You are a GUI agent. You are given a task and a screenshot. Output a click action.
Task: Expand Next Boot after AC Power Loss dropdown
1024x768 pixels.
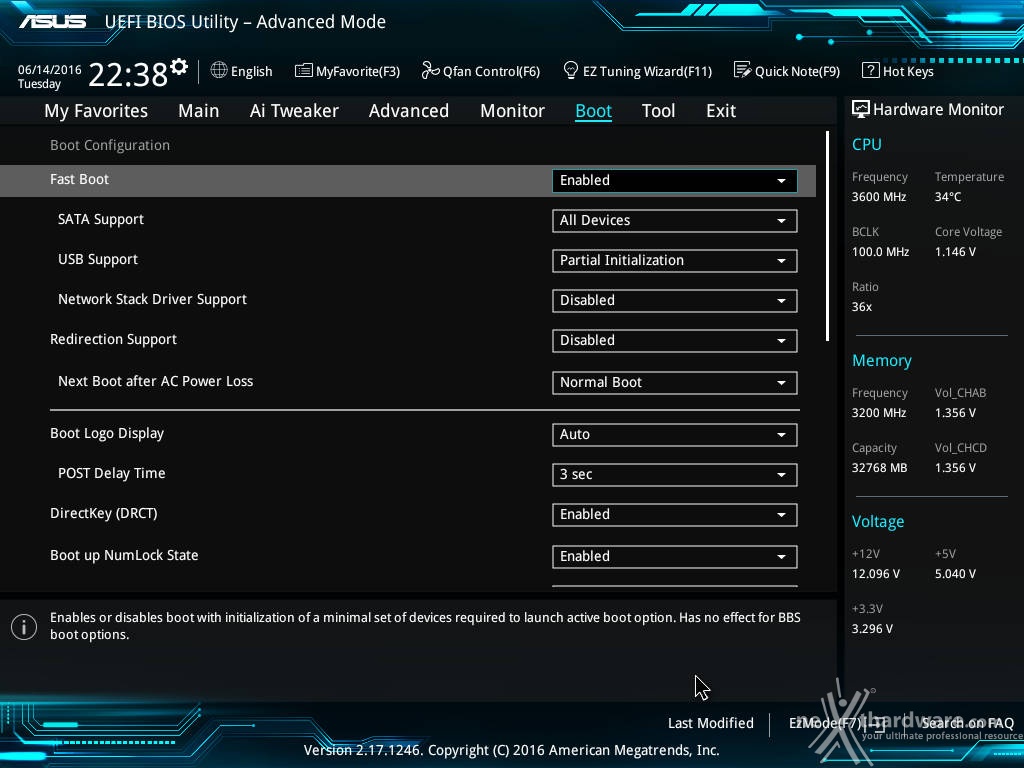[675, 383]
